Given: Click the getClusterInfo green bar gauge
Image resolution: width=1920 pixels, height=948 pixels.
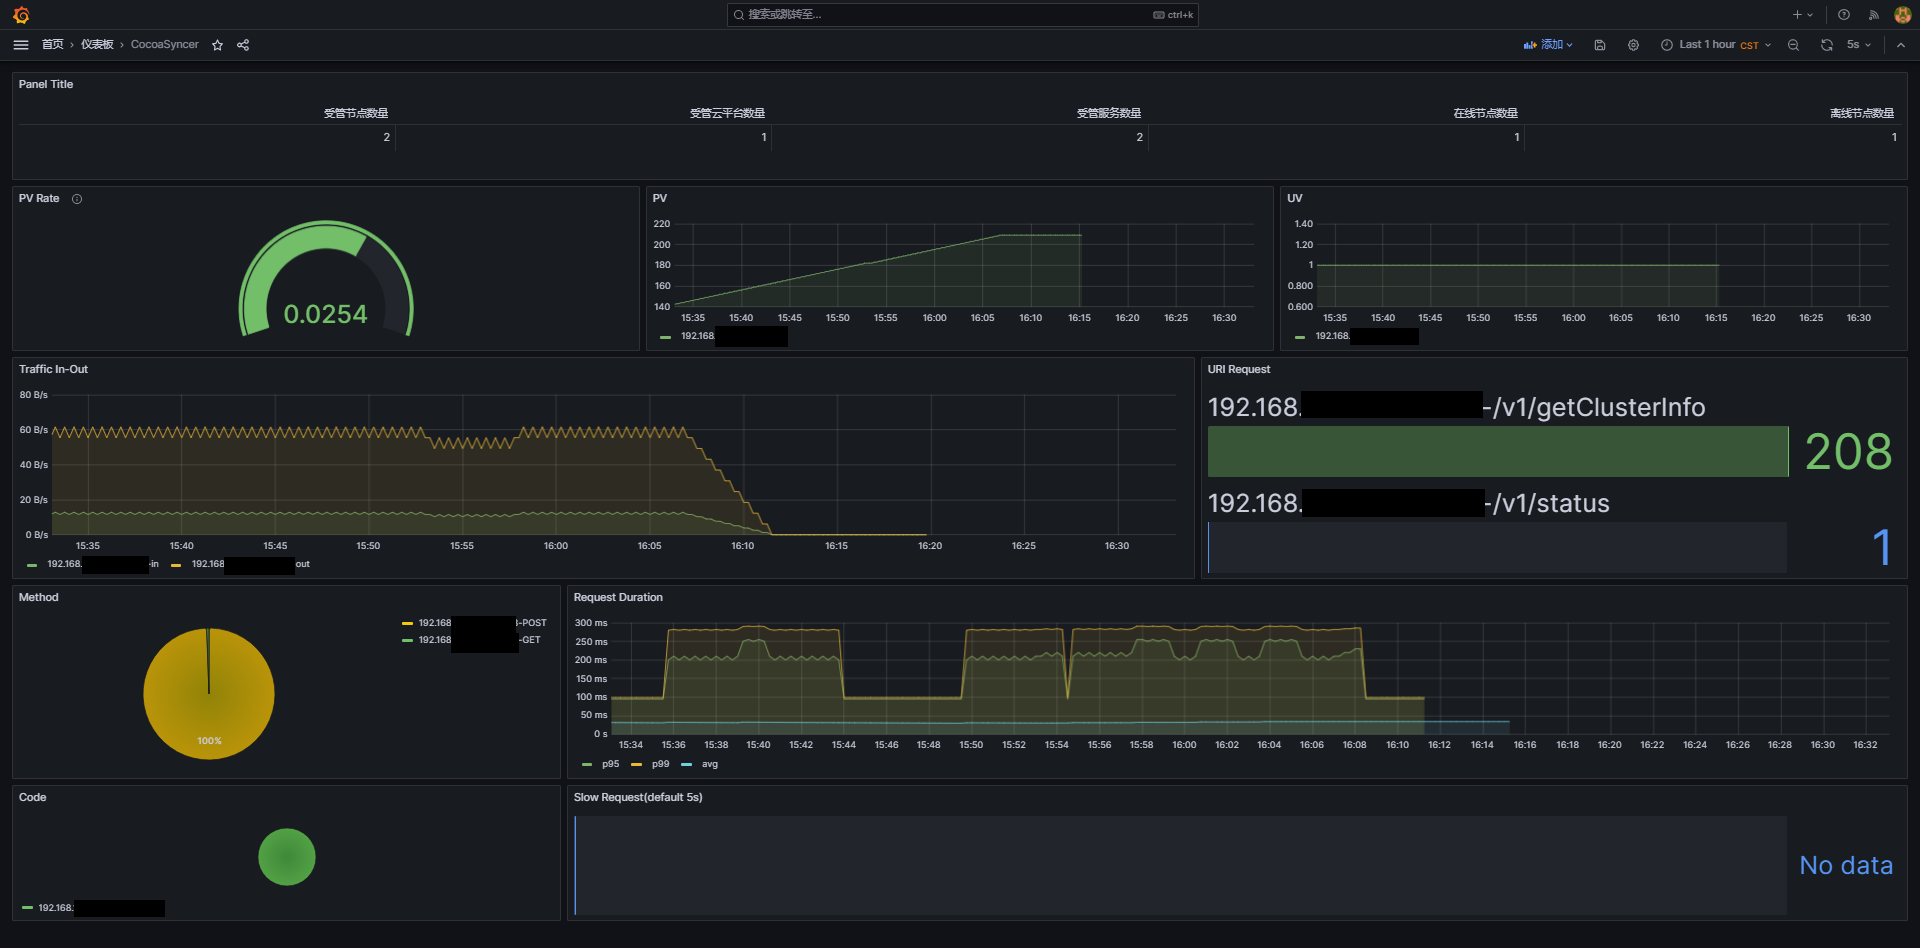Looking at the screenshot, I should [x=1498, y=452].
